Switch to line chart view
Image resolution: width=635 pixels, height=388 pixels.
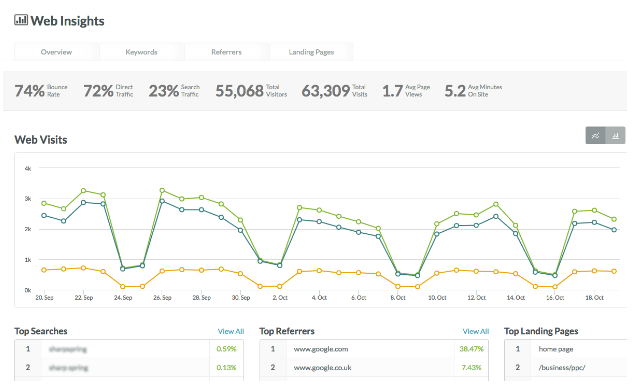(595, 135)
